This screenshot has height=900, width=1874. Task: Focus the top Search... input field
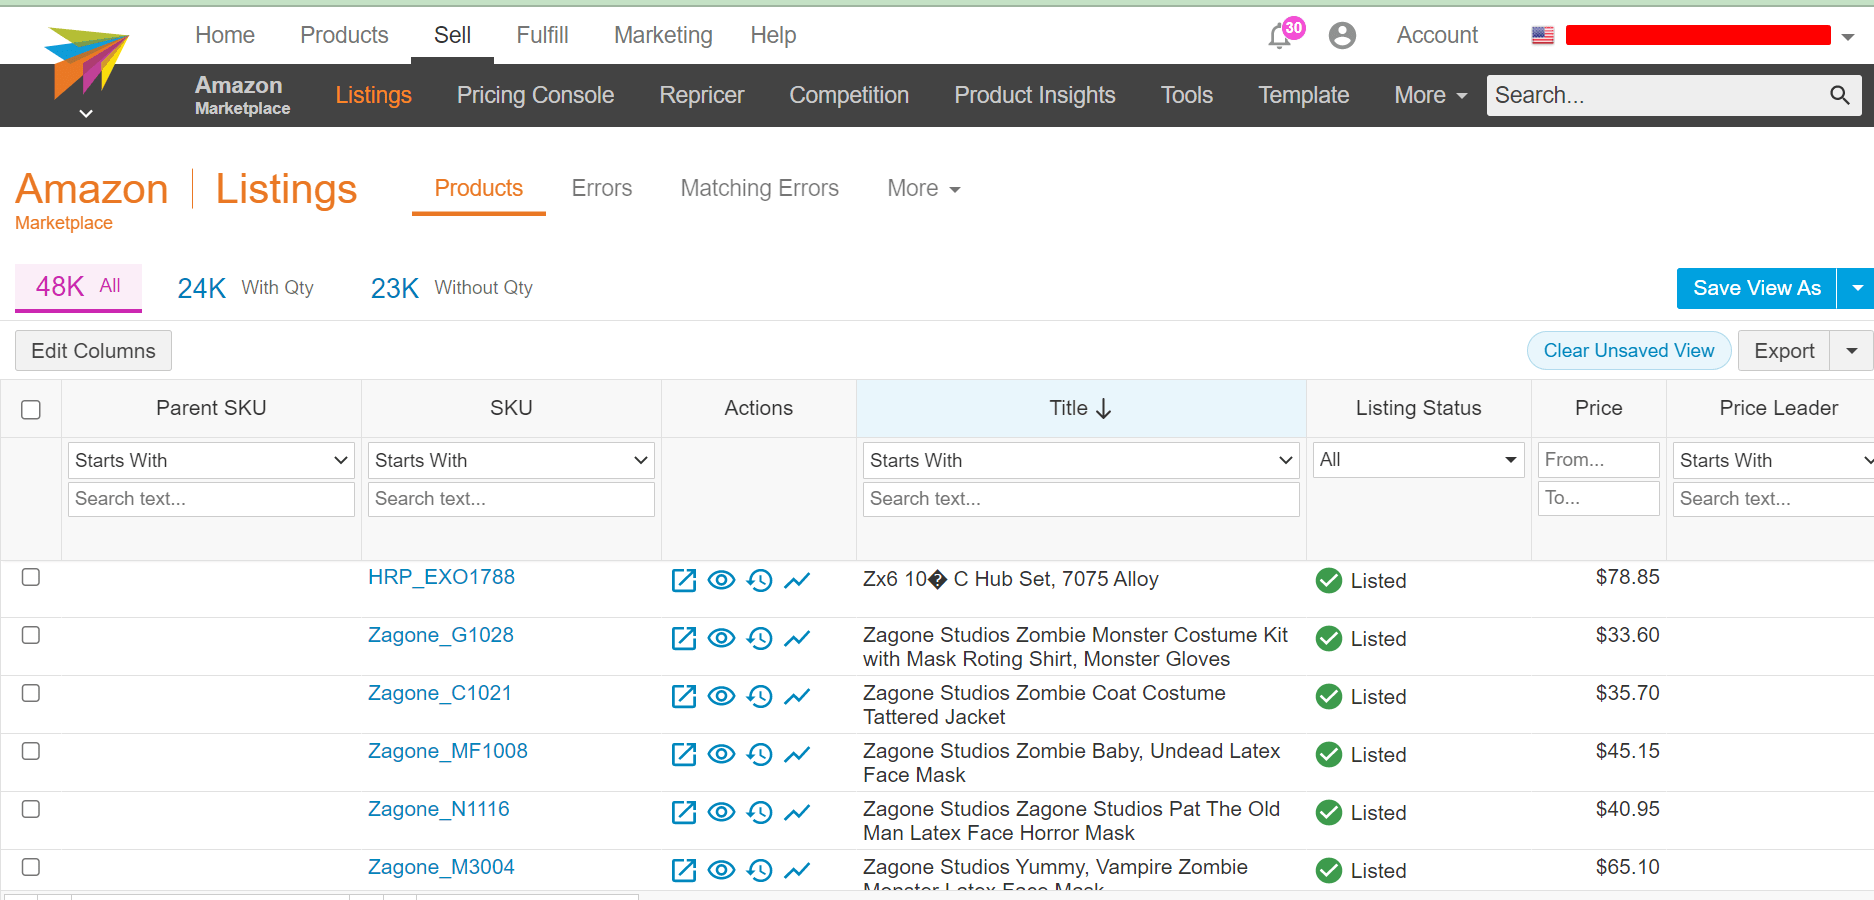tap(1657, 95)
